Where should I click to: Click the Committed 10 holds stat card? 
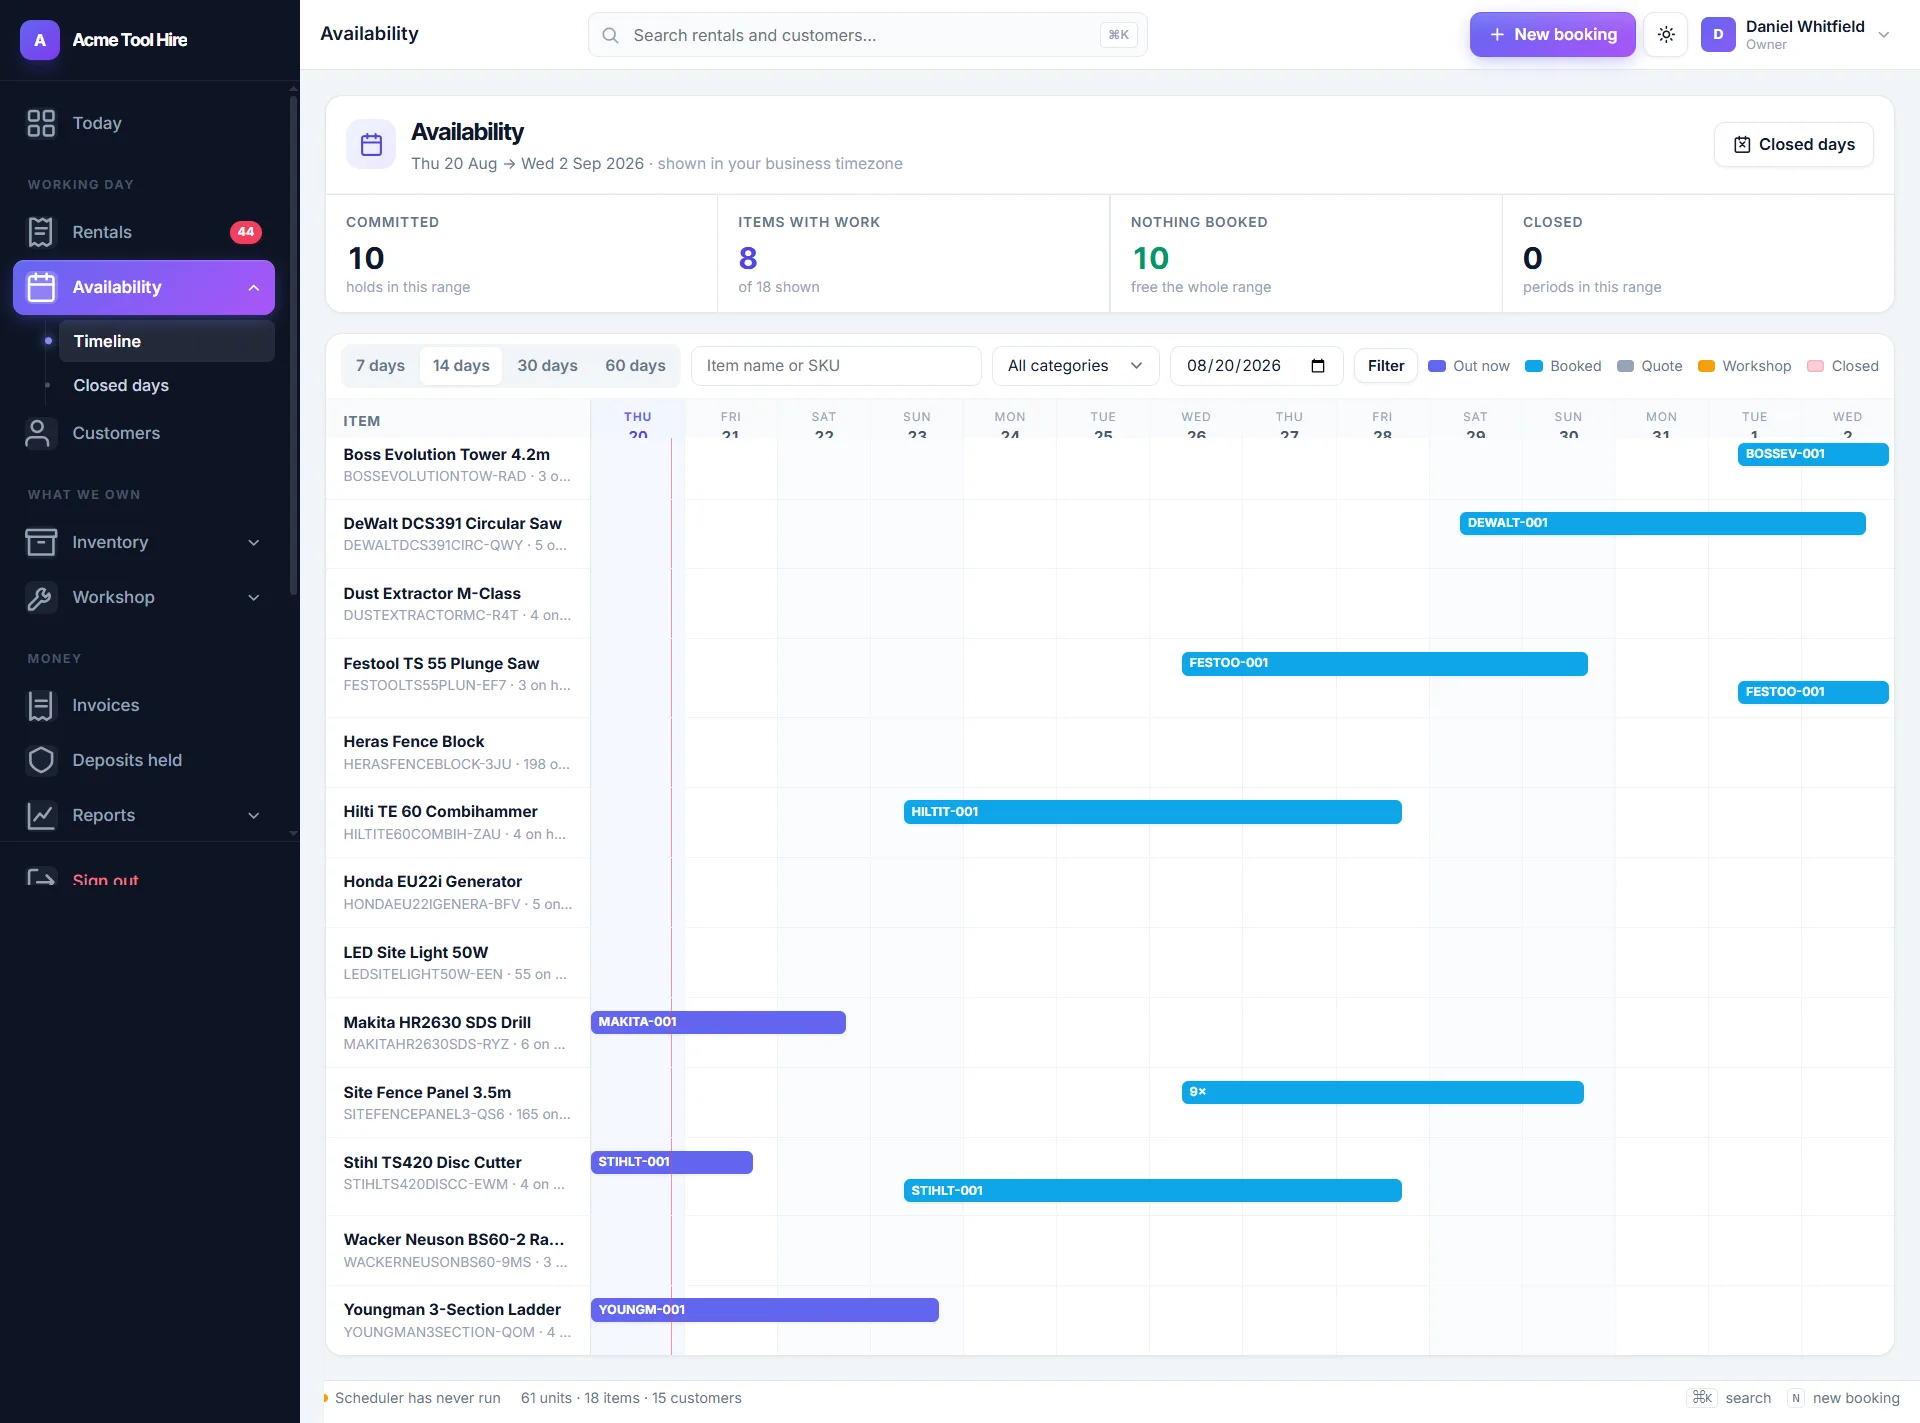coord(521,254)
